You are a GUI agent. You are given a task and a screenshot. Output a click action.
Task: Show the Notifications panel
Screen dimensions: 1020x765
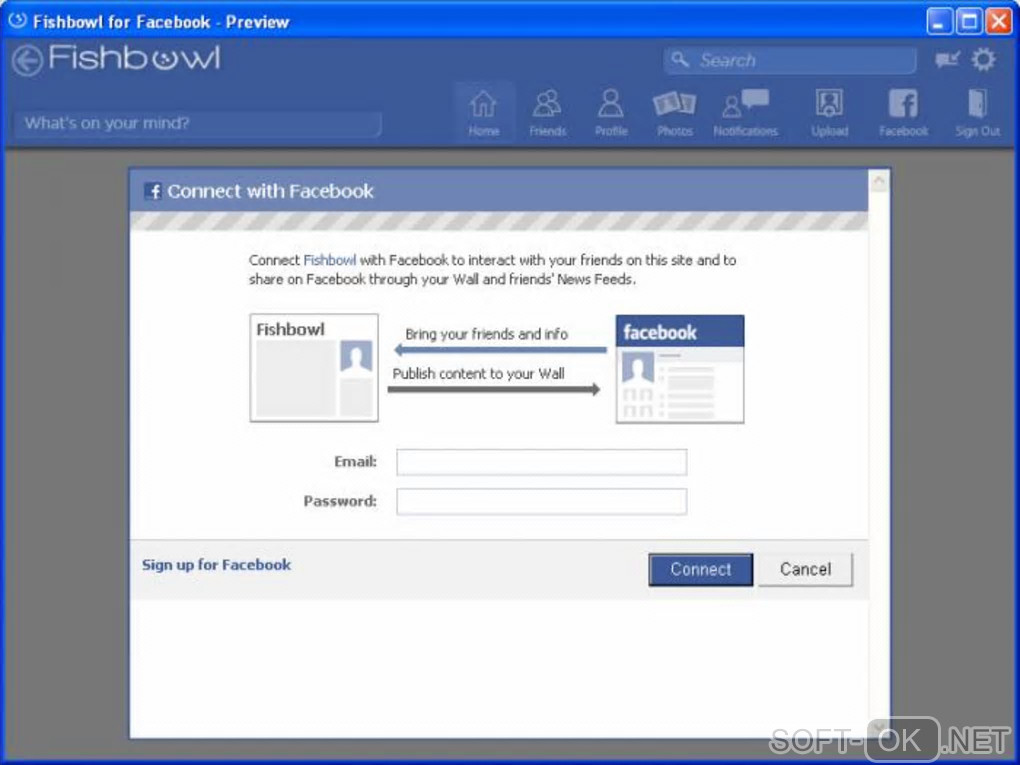click(745, 113)
